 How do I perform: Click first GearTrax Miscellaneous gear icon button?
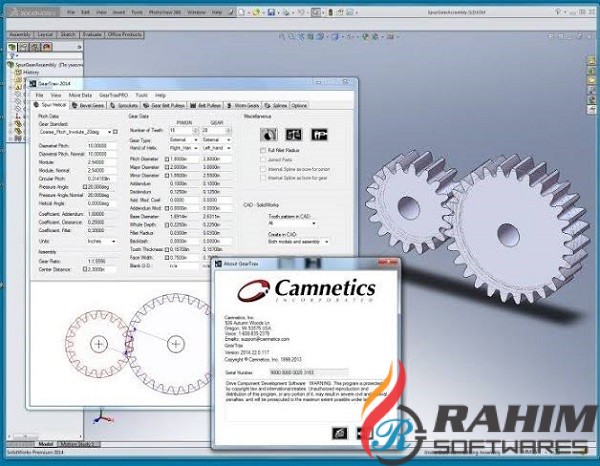coord(269,134)
